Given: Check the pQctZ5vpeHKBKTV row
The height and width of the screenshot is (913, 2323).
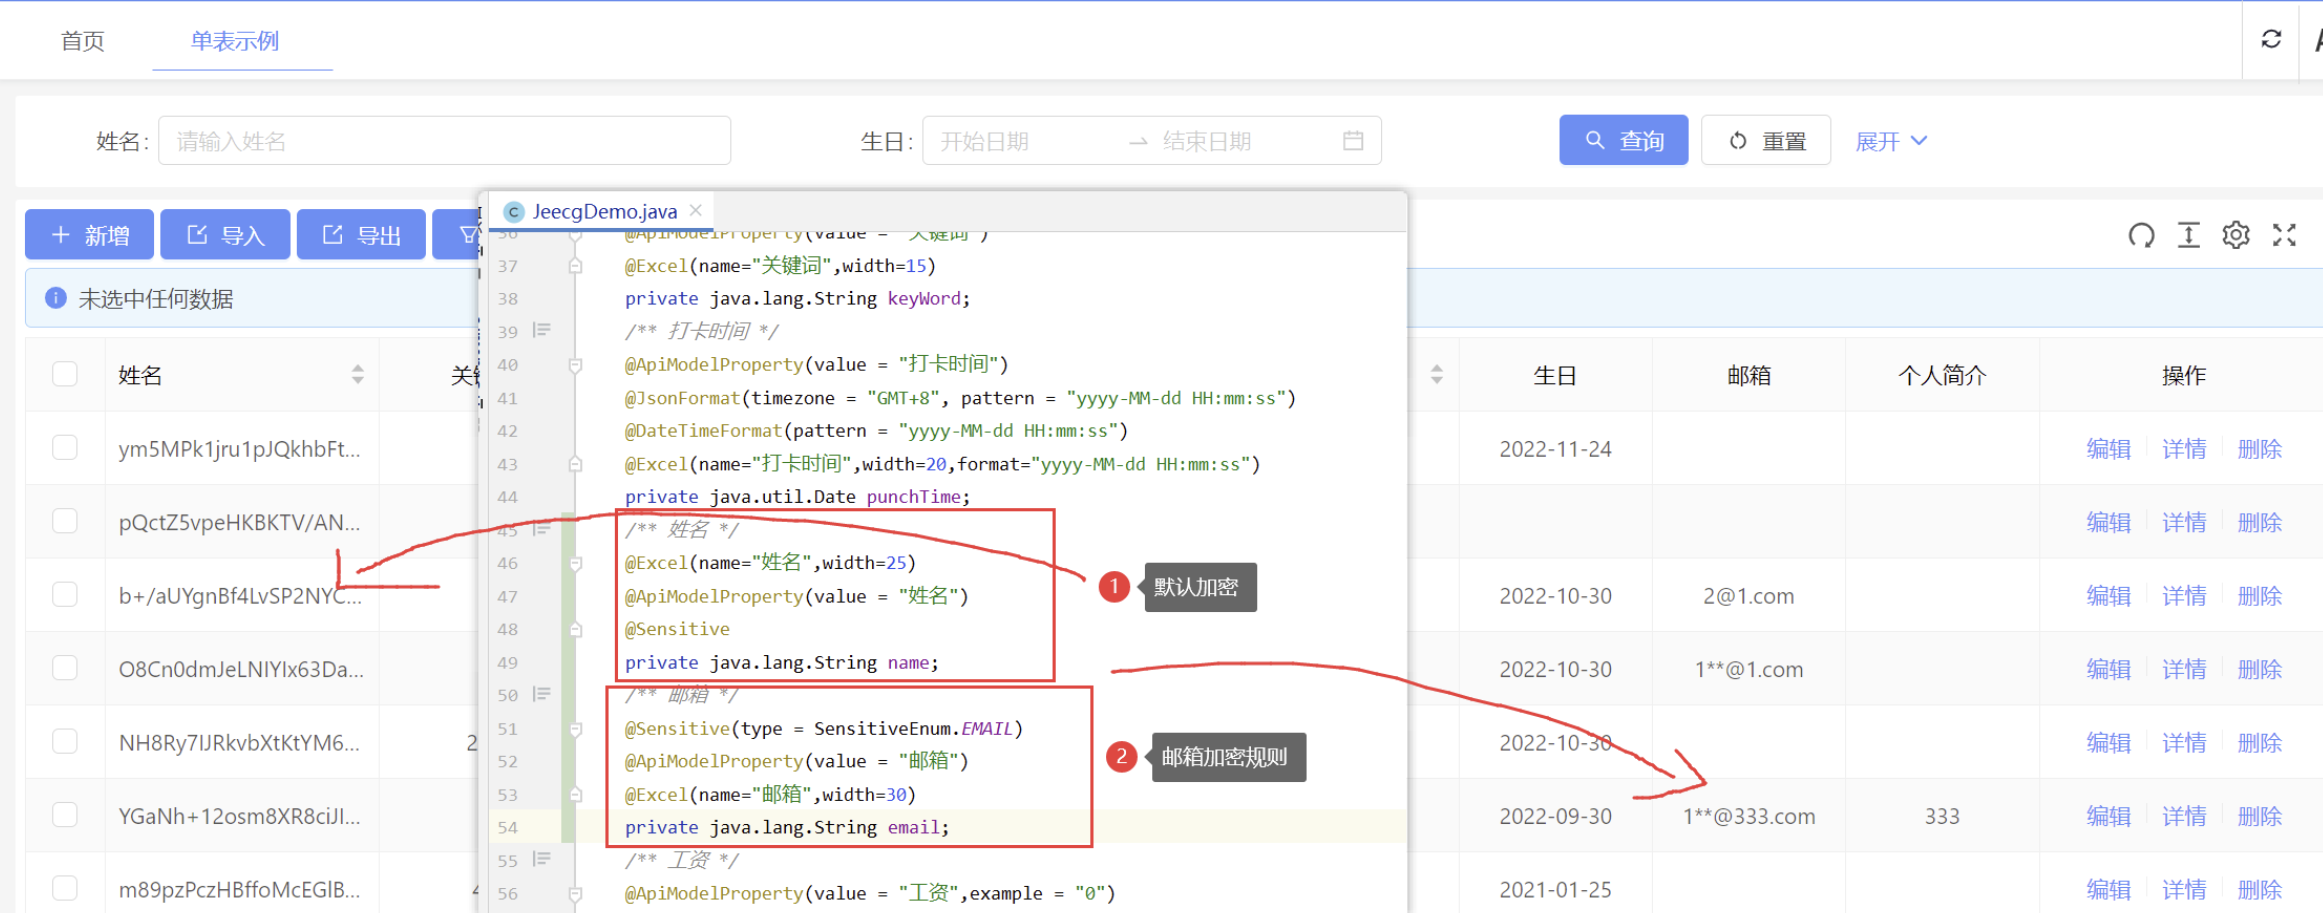Looking at the screenshot, I should tap(65, 521).
